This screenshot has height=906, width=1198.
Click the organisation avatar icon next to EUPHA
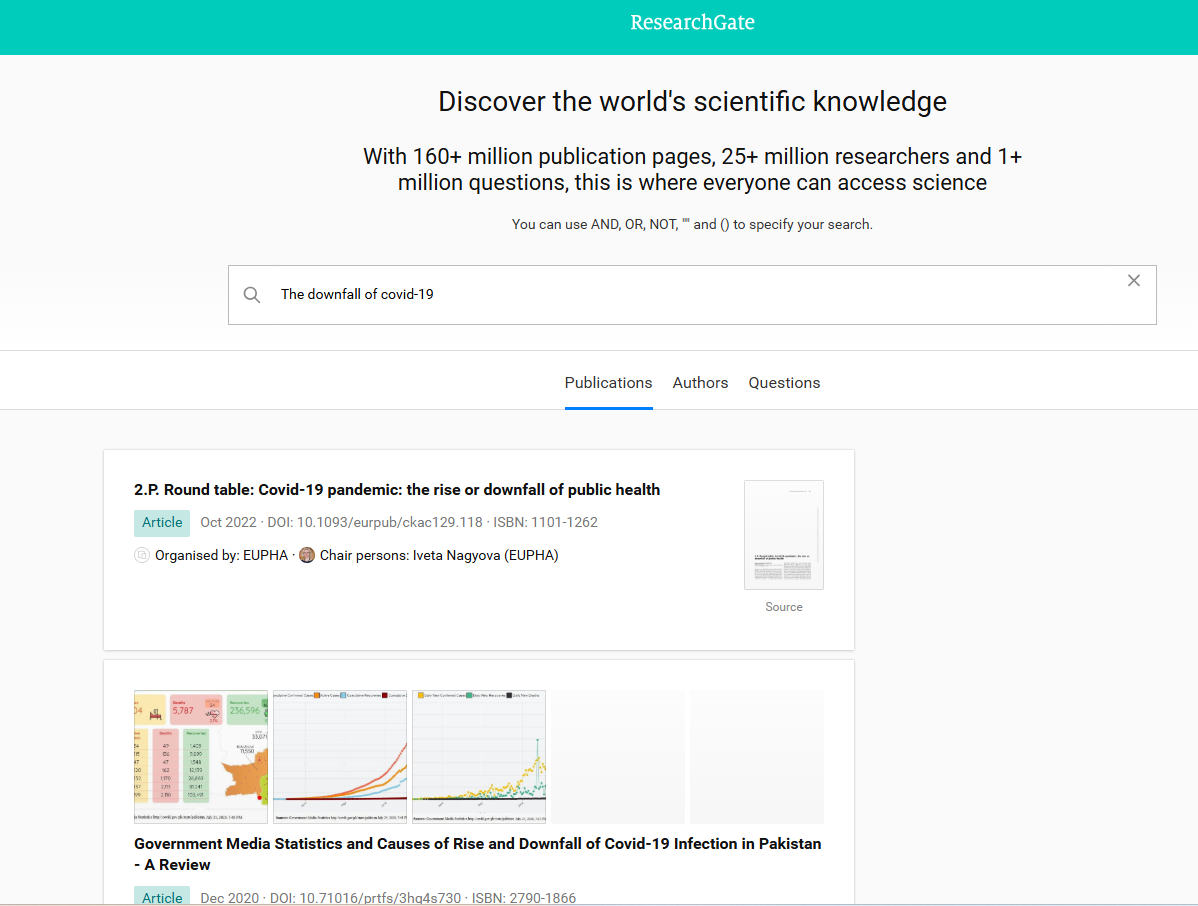pos(142,554)
